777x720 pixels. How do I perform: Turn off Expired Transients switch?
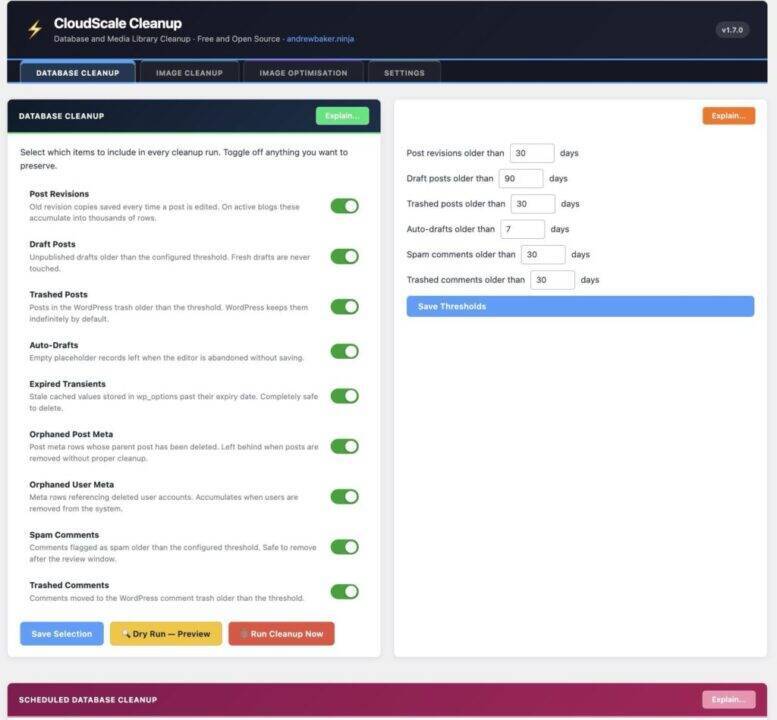point(344,396)
